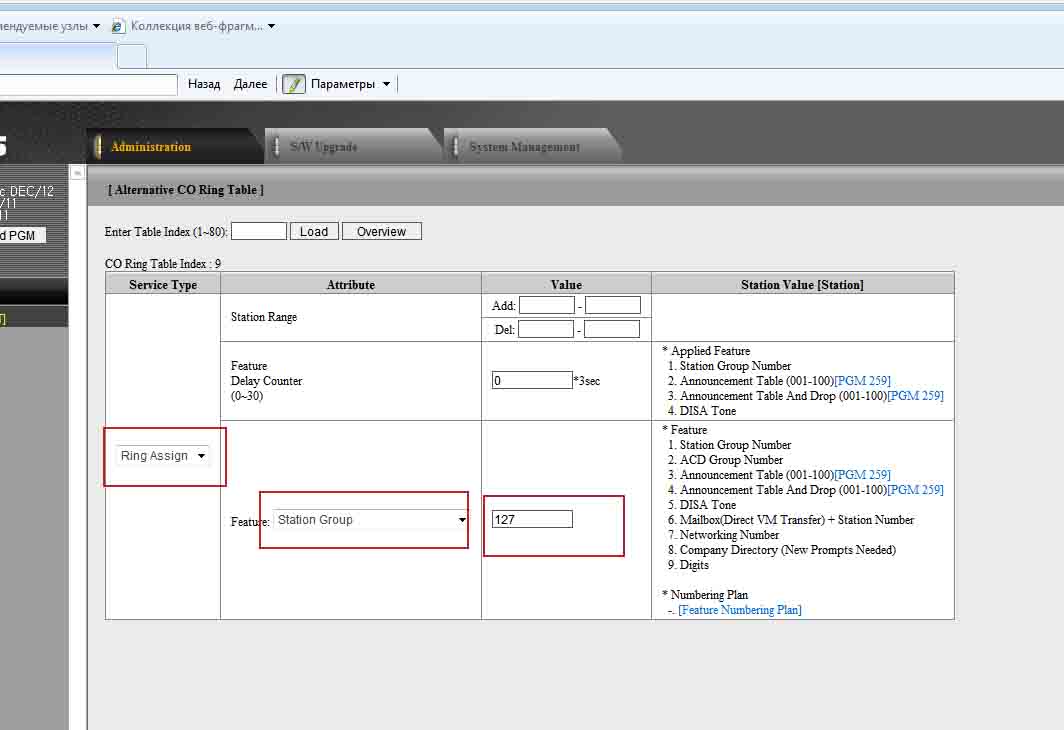
Task: Click the highlighter pencil icon in find bar
Action: tap(293, 84)
